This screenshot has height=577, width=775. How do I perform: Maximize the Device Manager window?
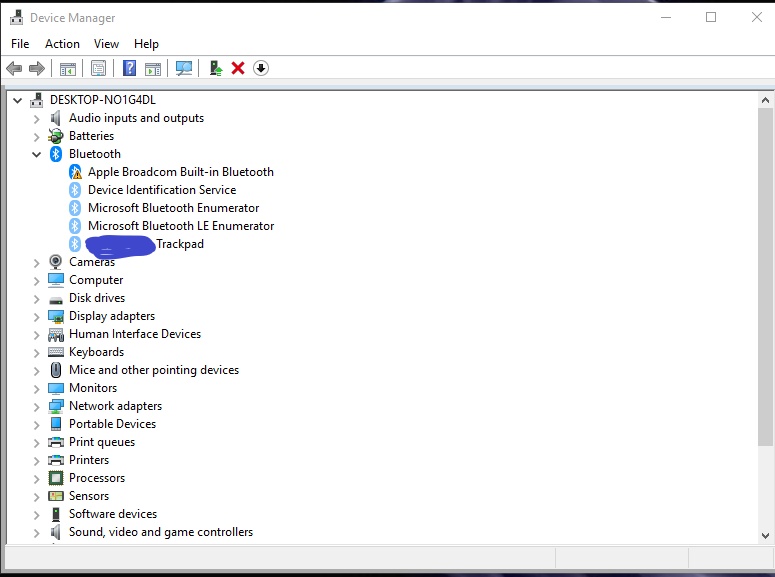click(x=711, y=17)
